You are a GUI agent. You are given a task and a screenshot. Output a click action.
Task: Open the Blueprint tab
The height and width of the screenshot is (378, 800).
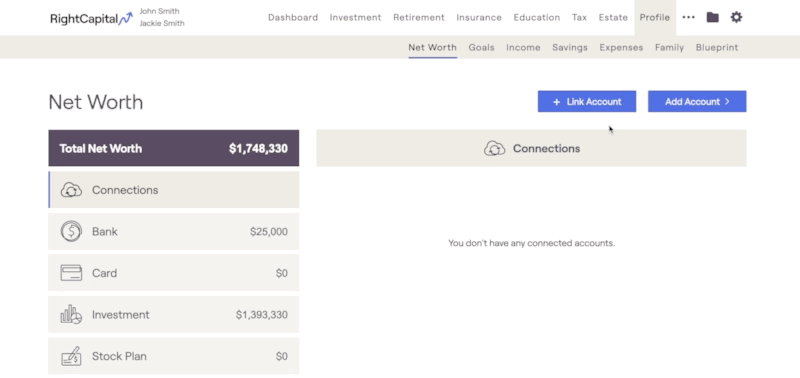click(x=717, y=47)
